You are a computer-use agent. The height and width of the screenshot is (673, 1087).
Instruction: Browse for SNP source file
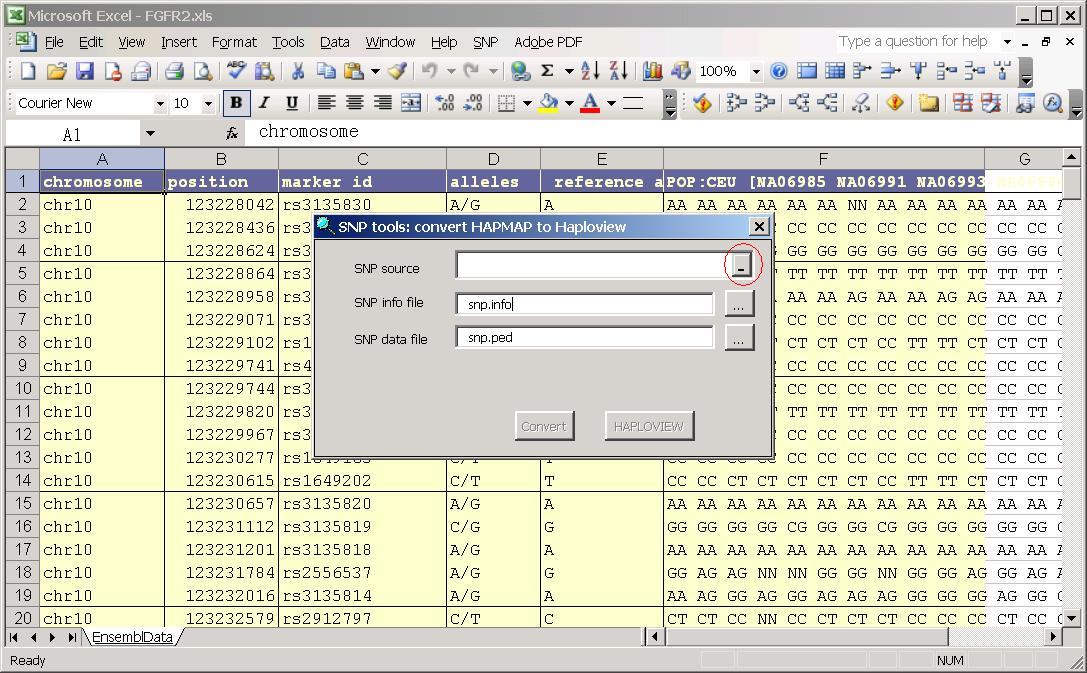[740, 265]
